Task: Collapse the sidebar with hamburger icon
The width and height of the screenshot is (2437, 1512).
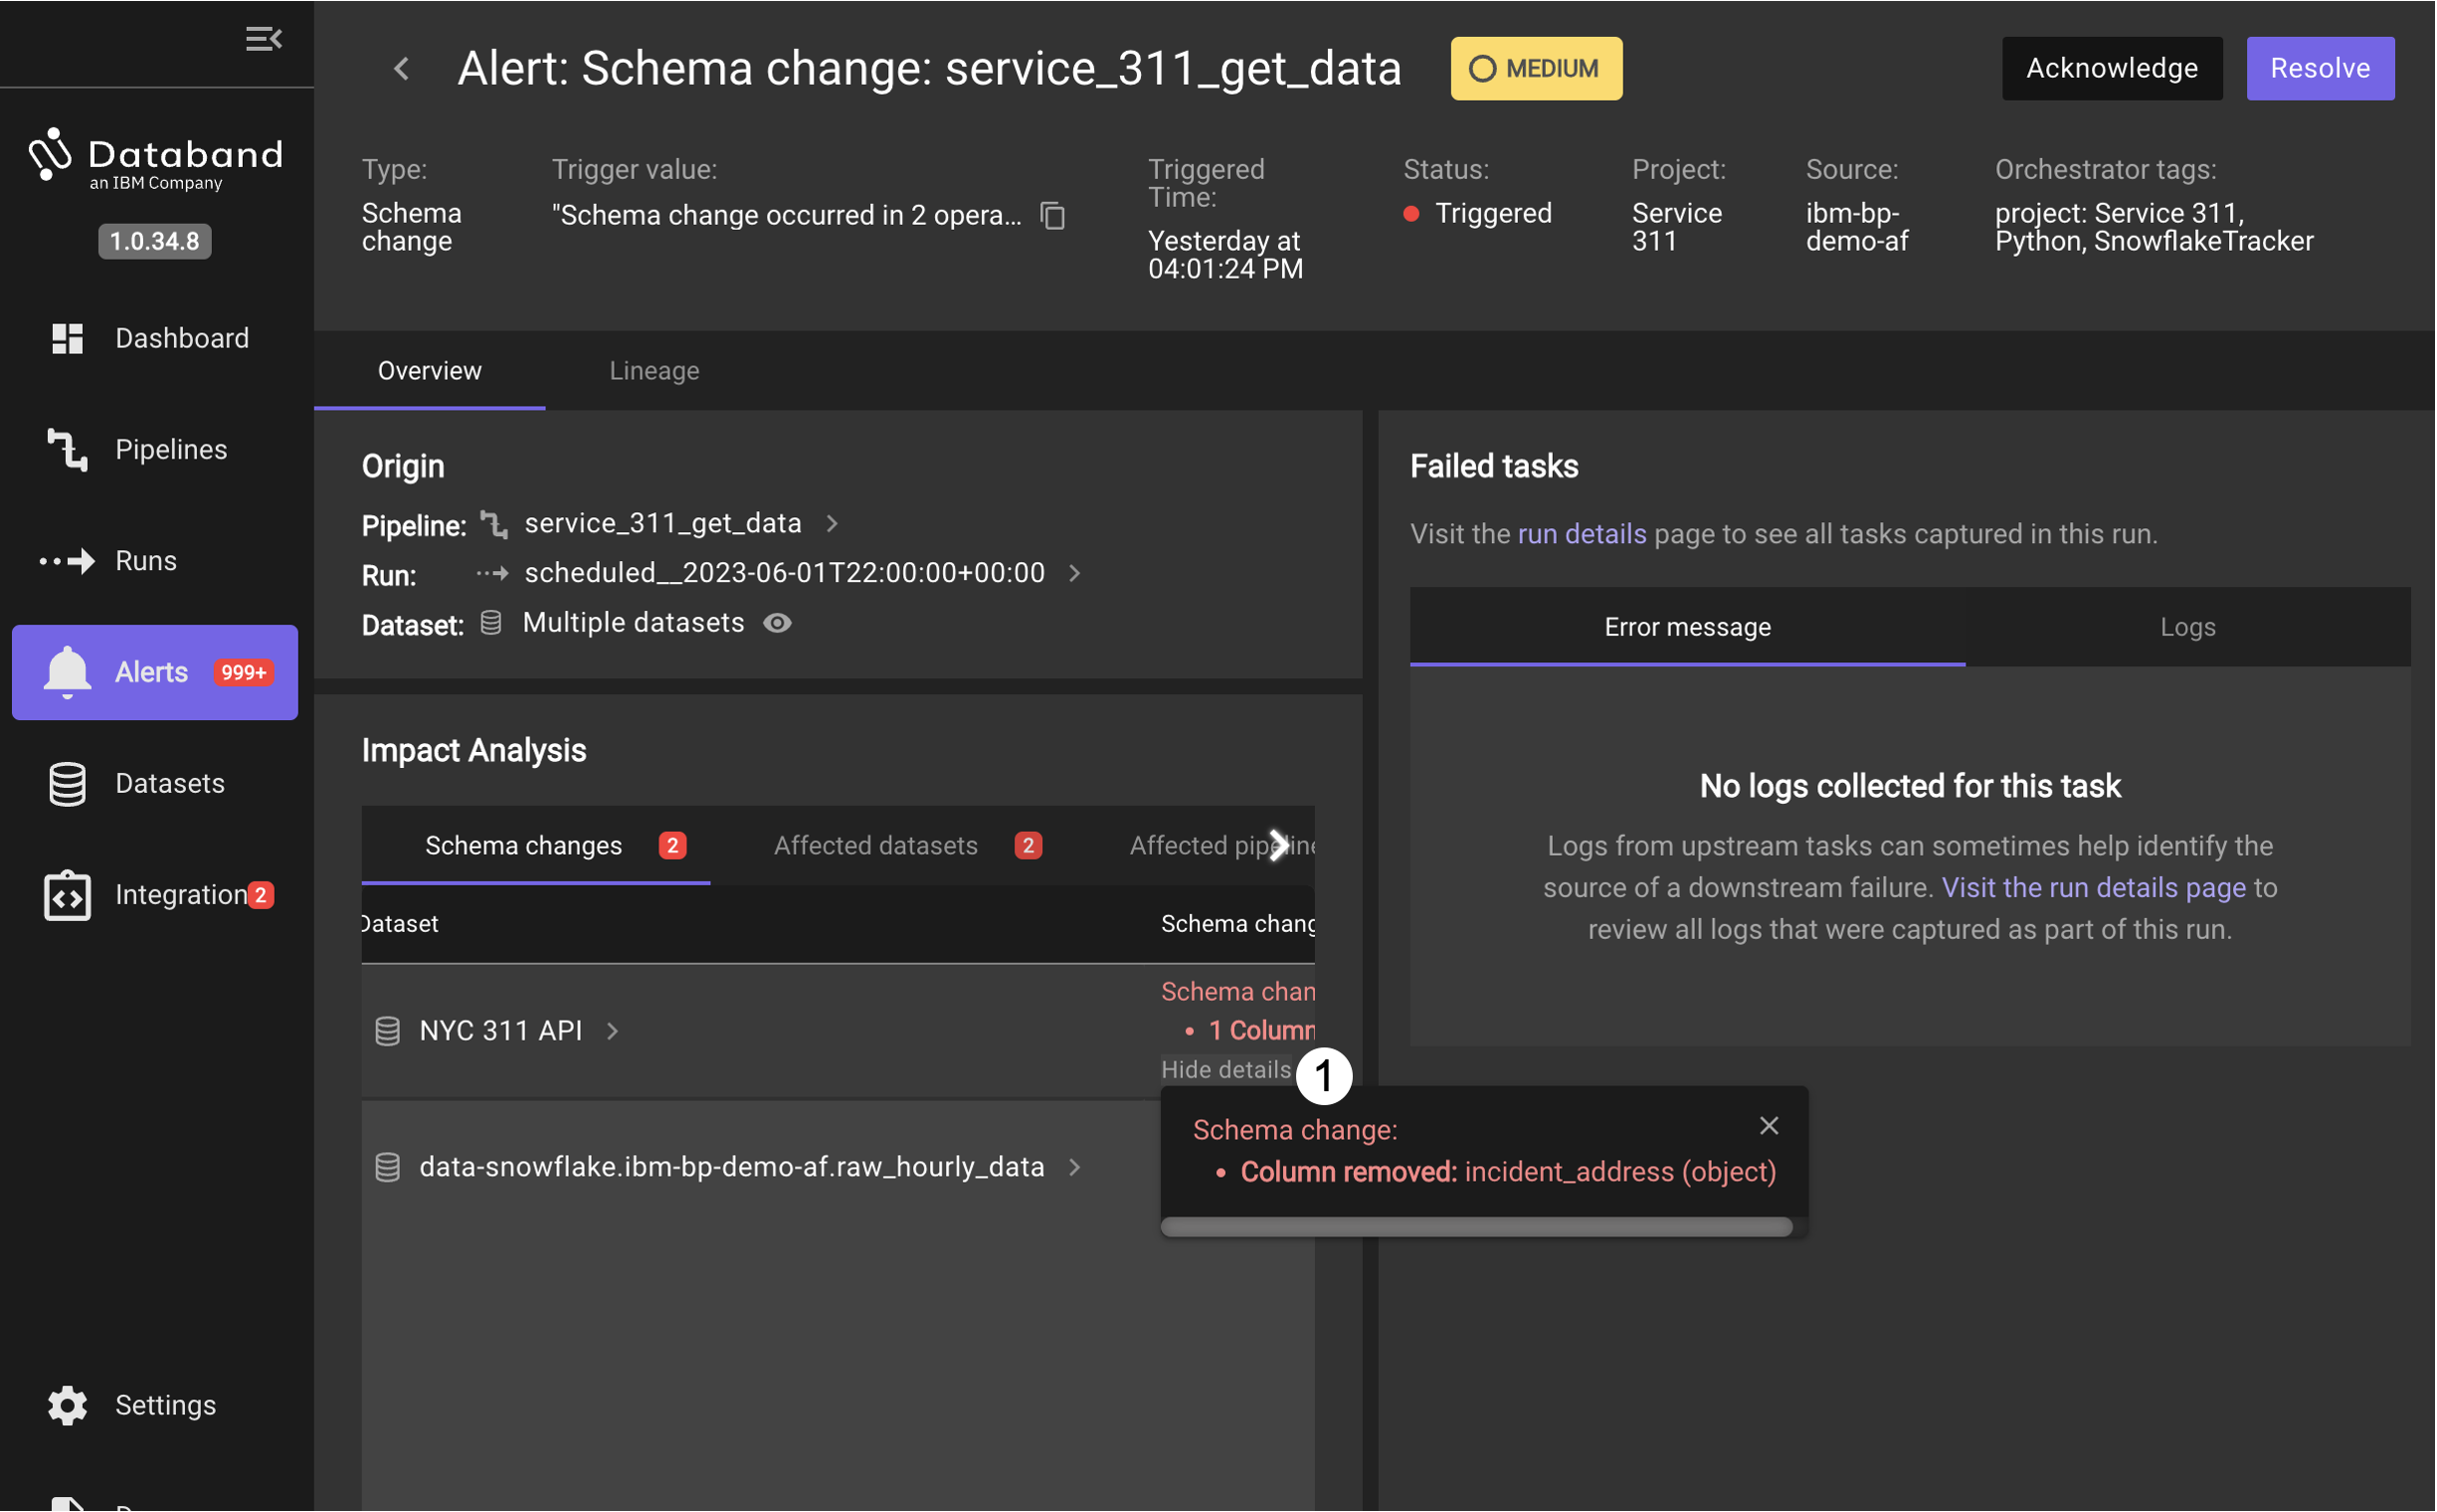Action: 263,39
